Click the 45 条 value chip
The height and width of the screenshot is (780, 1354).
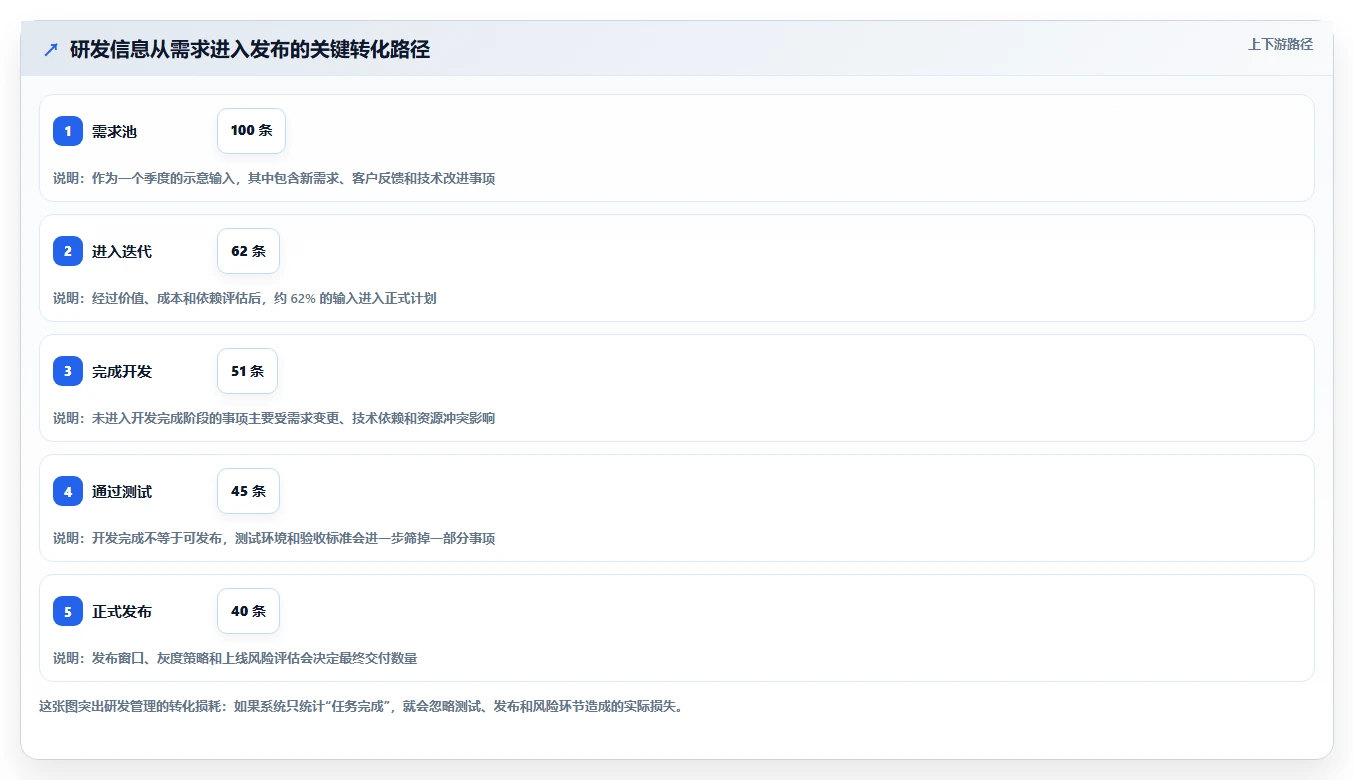(x=248, y=491)
